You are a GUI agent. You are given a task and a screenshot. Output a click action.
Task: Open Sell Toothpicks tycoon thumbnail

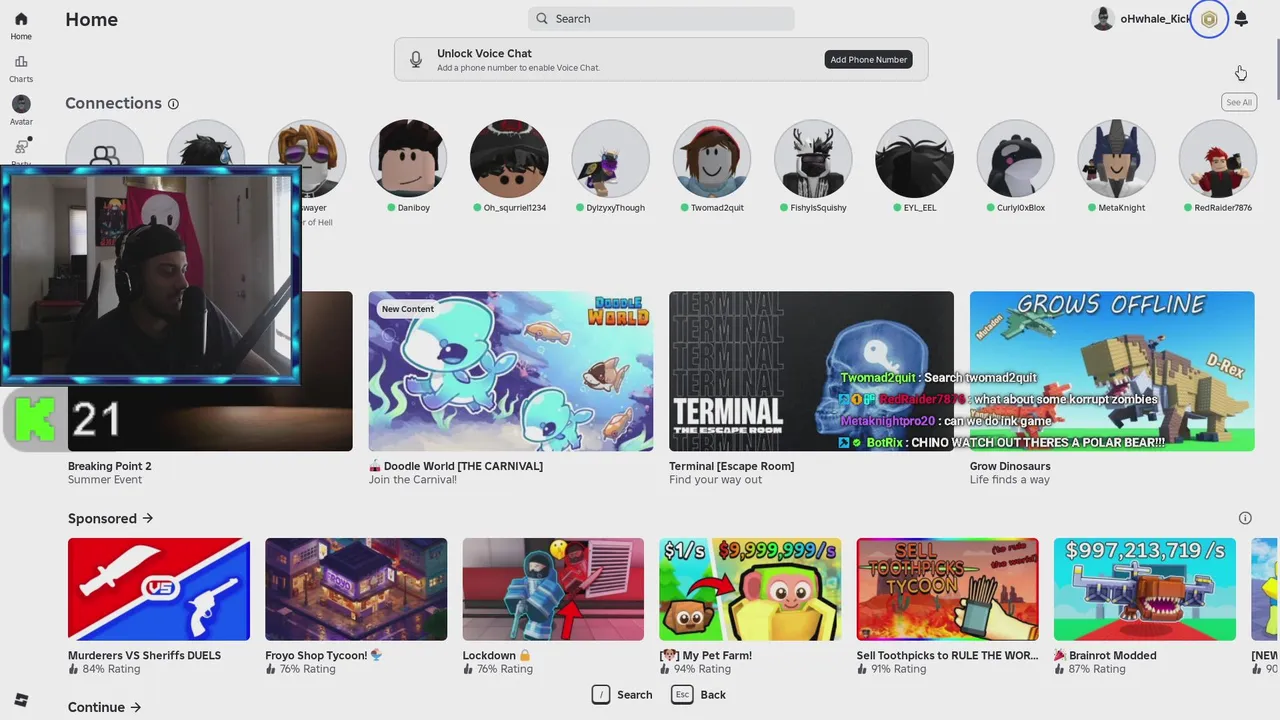point(947,589)
